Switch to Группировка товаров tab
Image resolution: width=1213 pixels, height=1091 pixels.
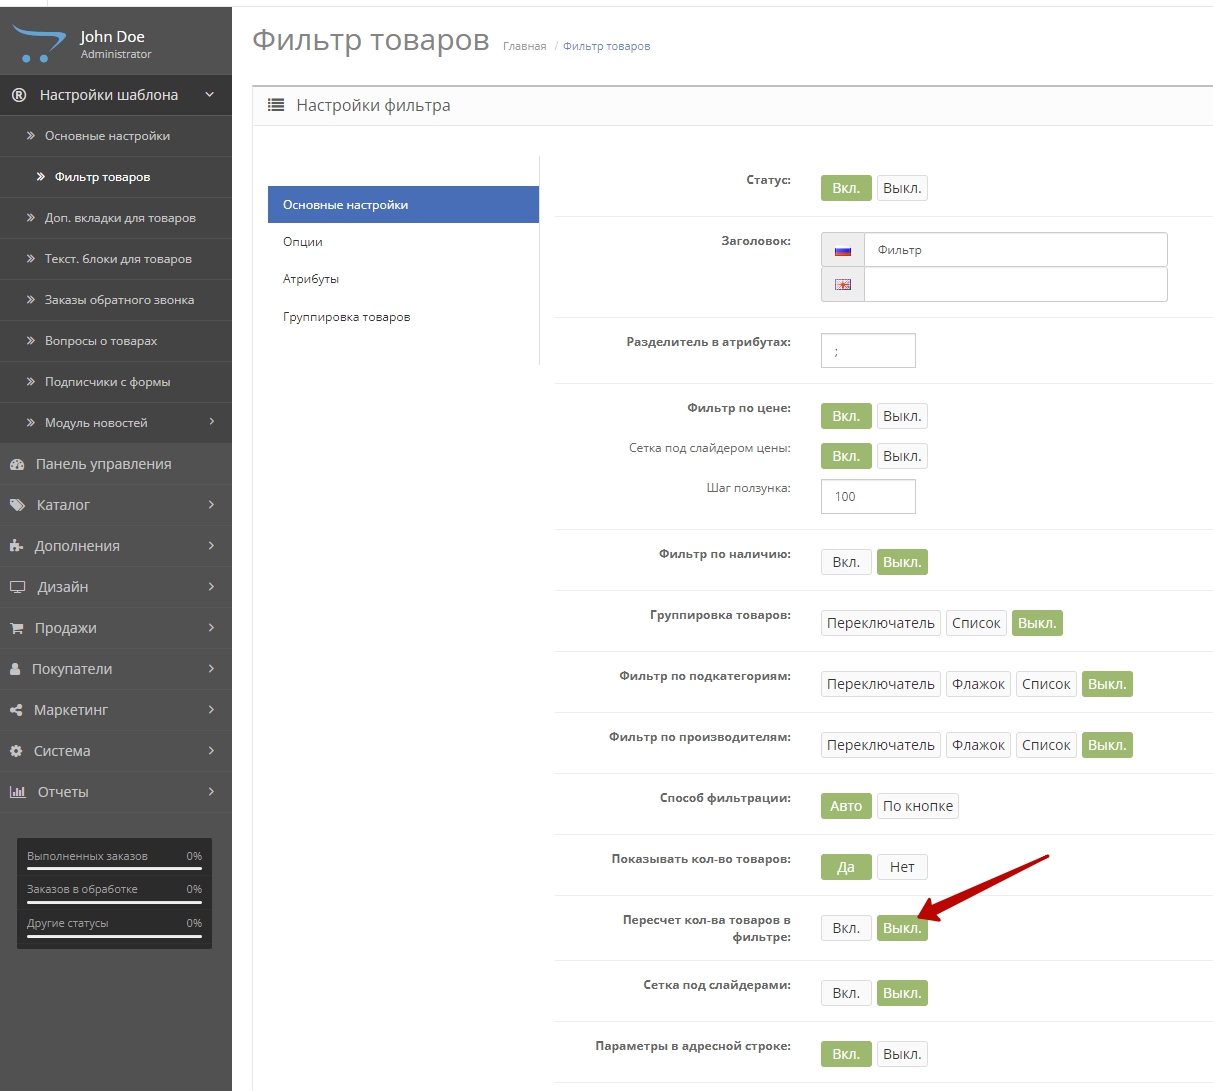coord(346,317)
